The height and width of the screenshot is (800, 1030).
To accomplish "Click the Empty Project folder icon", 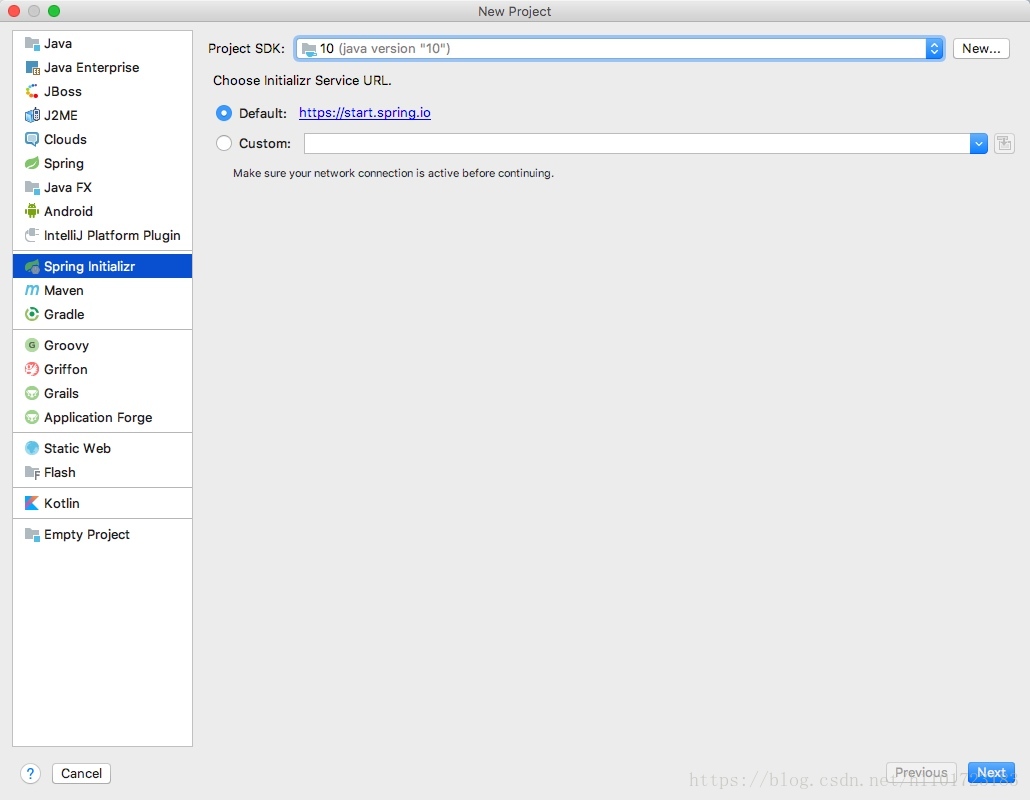I will (x=32, y=534).
